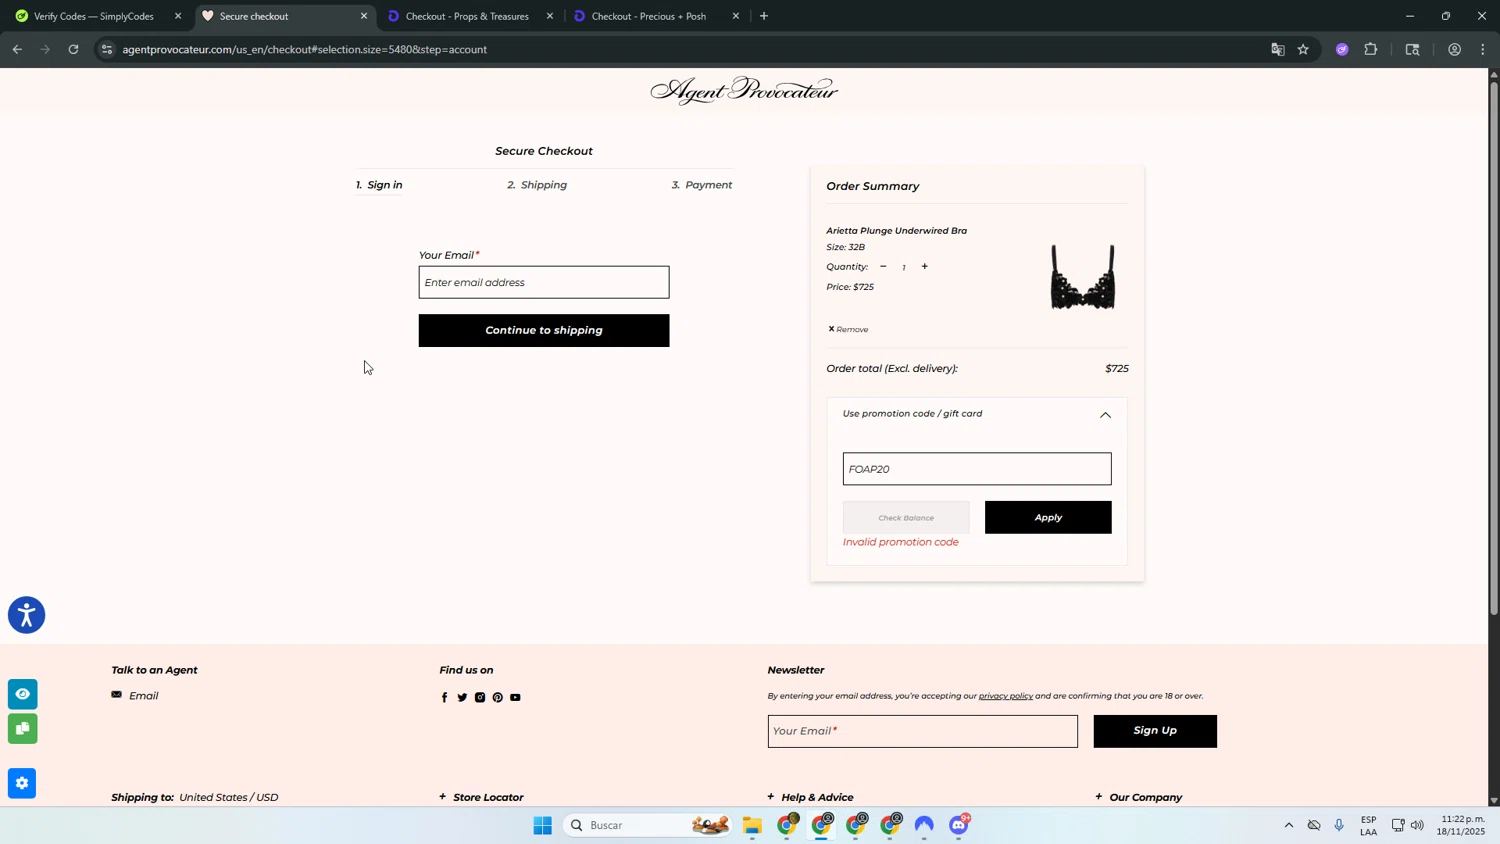This screenshot has width=1500, height=844.
Task: Click the Check Balance button
Action: click(906, 517)
